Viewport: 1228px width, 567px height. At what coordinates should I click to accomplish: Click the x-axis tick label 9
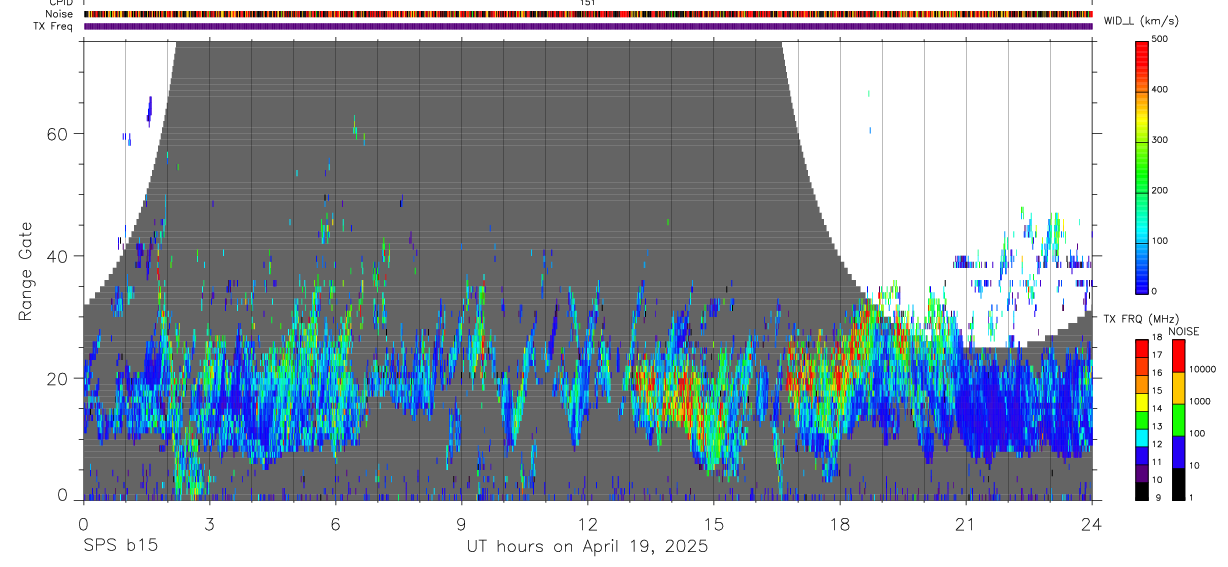[461, 524]
